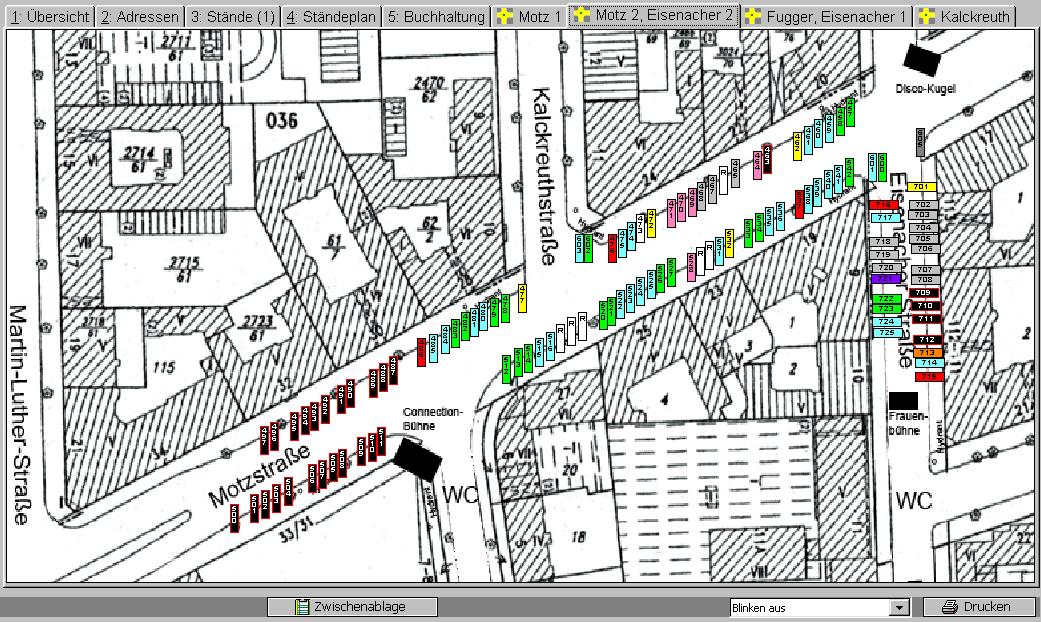1041x622 pixels.
Task: Select yellow stand 701 on the map
Action: click(923, 187)
